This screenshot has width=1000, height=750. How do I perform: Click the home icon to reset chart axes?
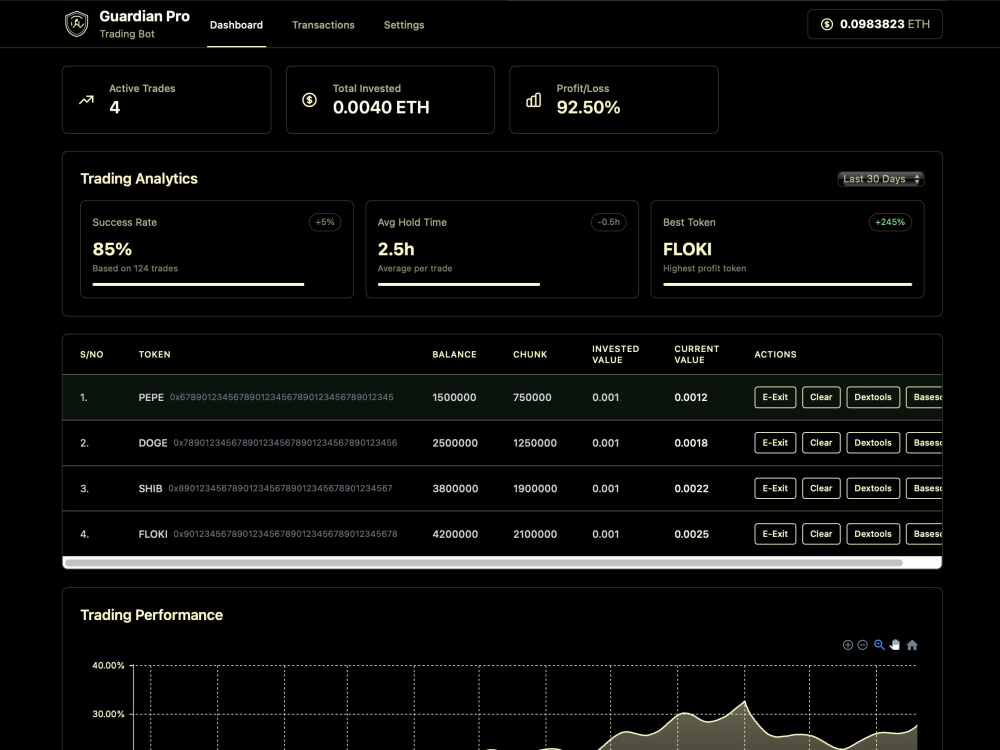pyautogui.click(x=910, y=645)
